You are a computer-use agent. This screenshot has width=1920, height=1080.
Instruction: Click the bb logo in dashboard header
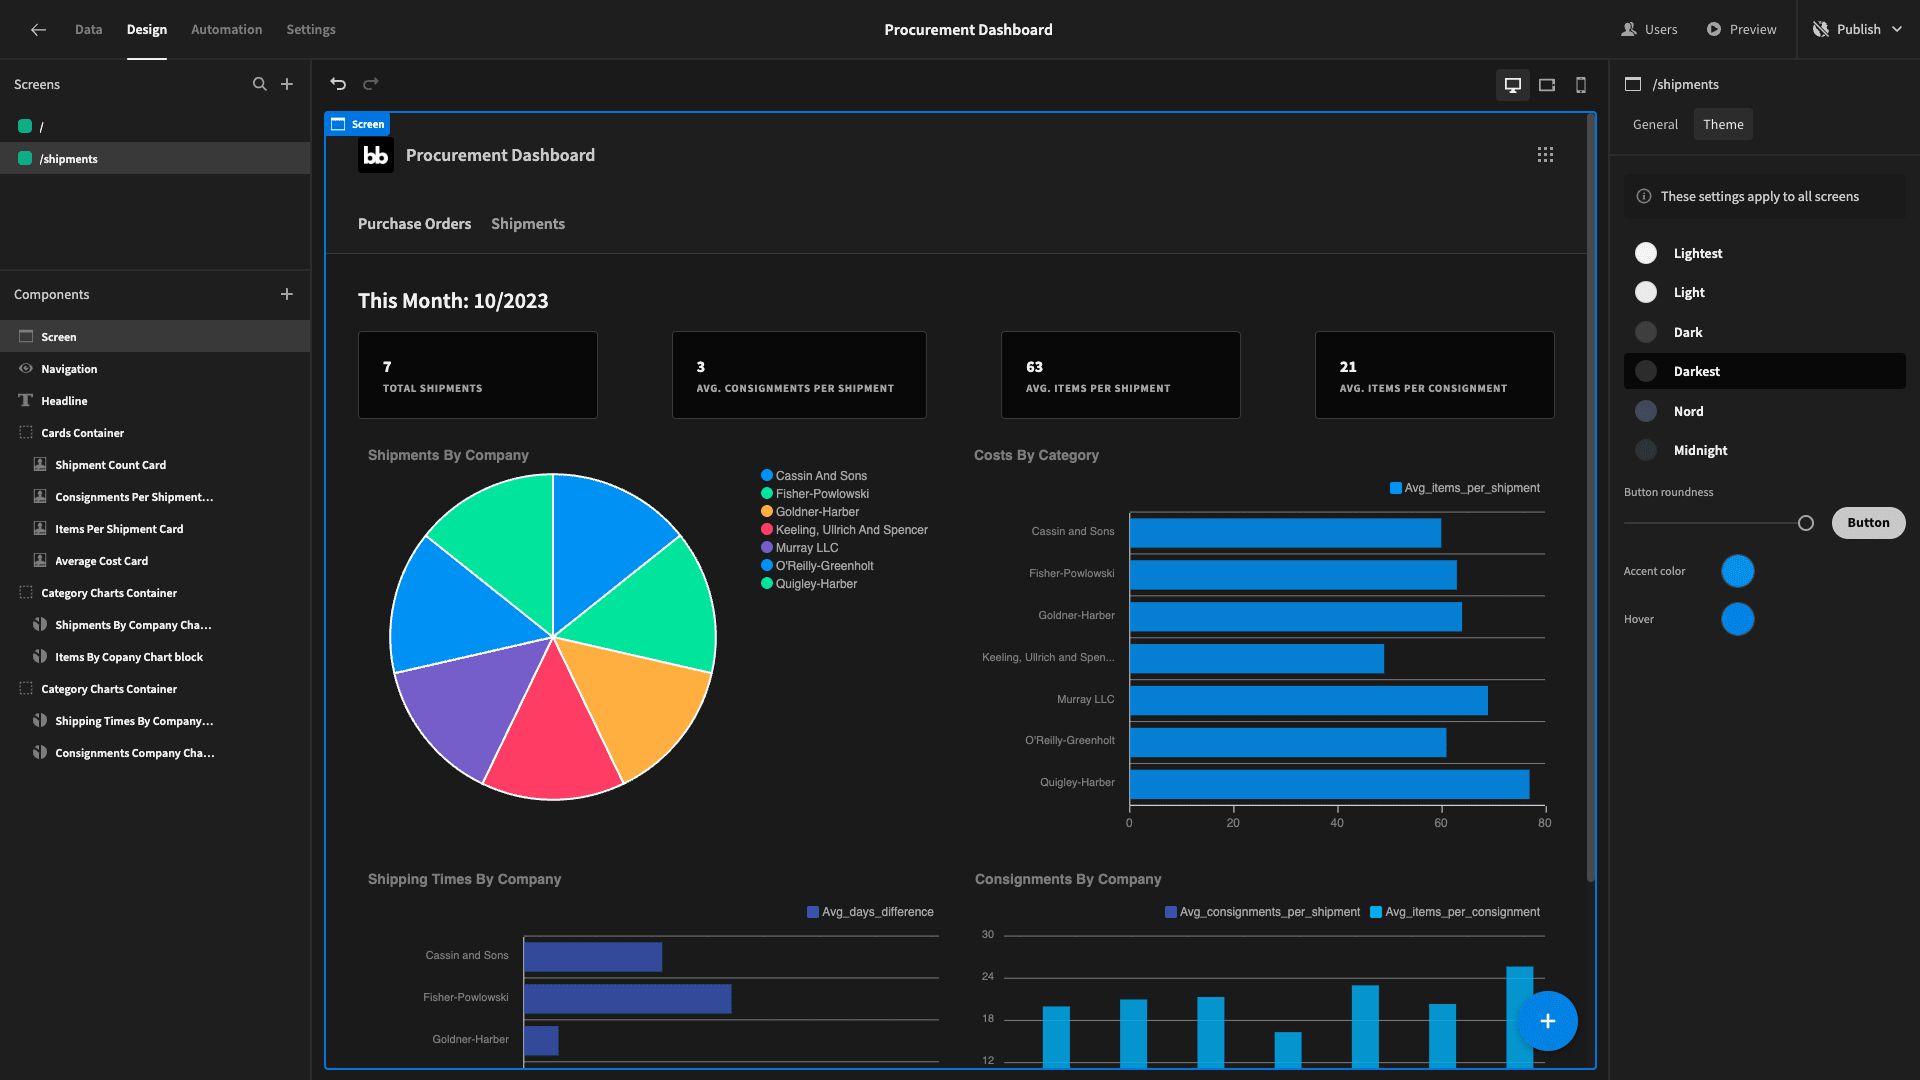(x=376, y=155)
